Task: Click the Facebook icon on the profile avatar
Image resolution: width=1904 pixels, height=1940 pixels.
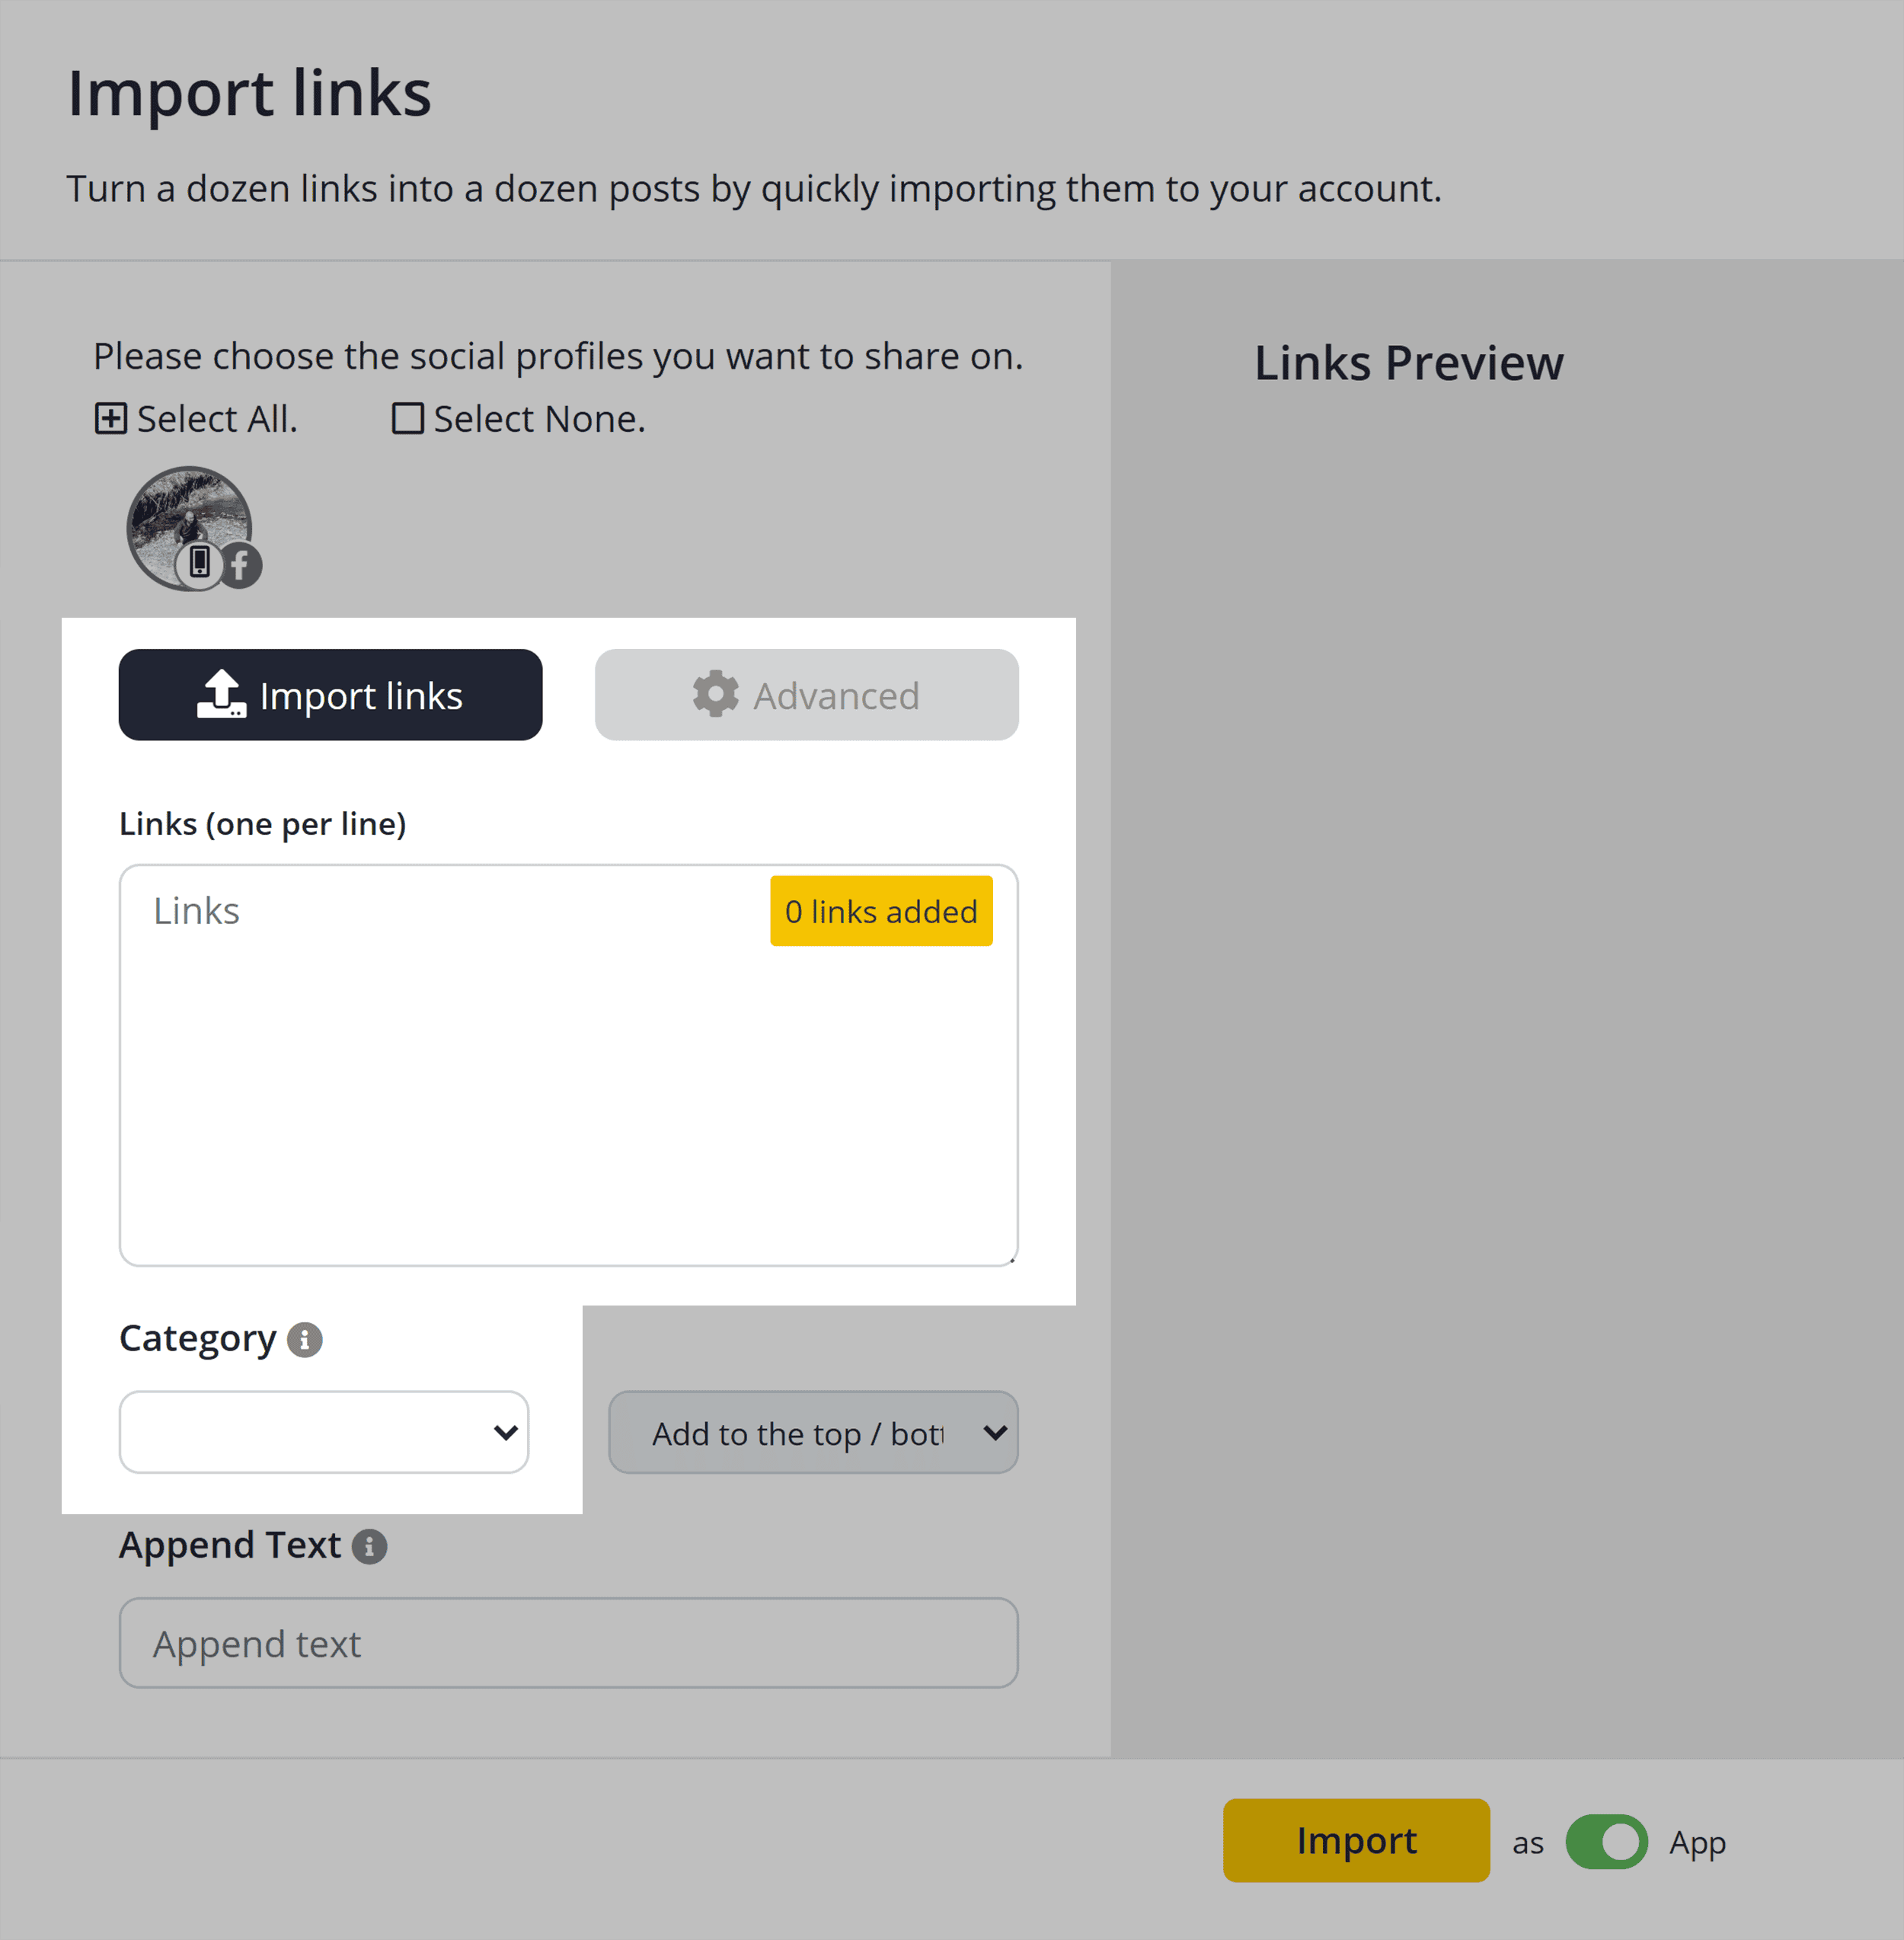Action: click(x=240, y=565)
